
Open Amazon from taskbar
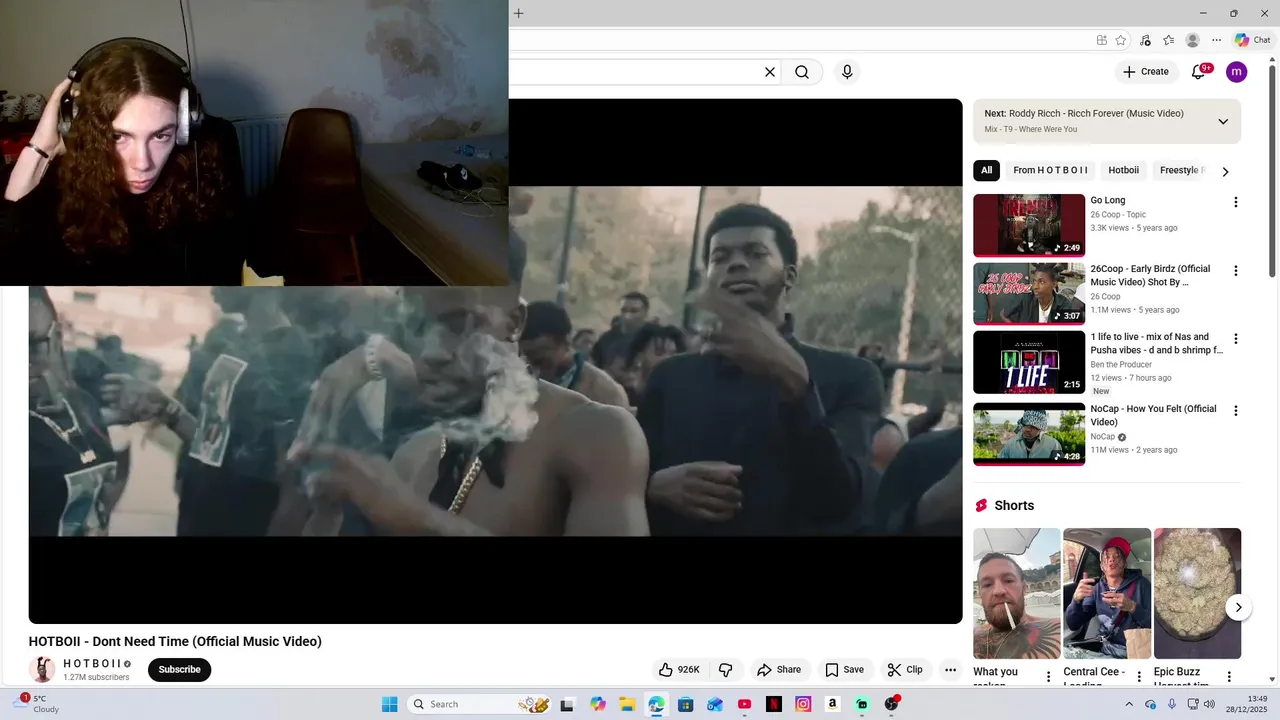[832, 704]
